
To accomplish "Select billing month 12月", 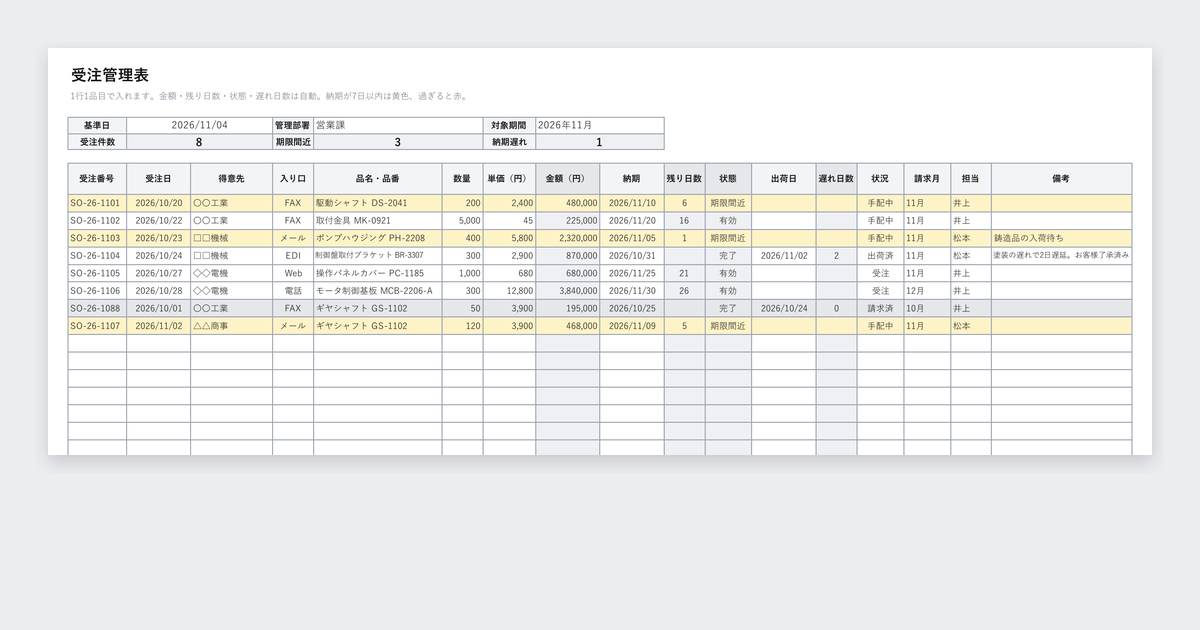I will (x=927, y=291).
